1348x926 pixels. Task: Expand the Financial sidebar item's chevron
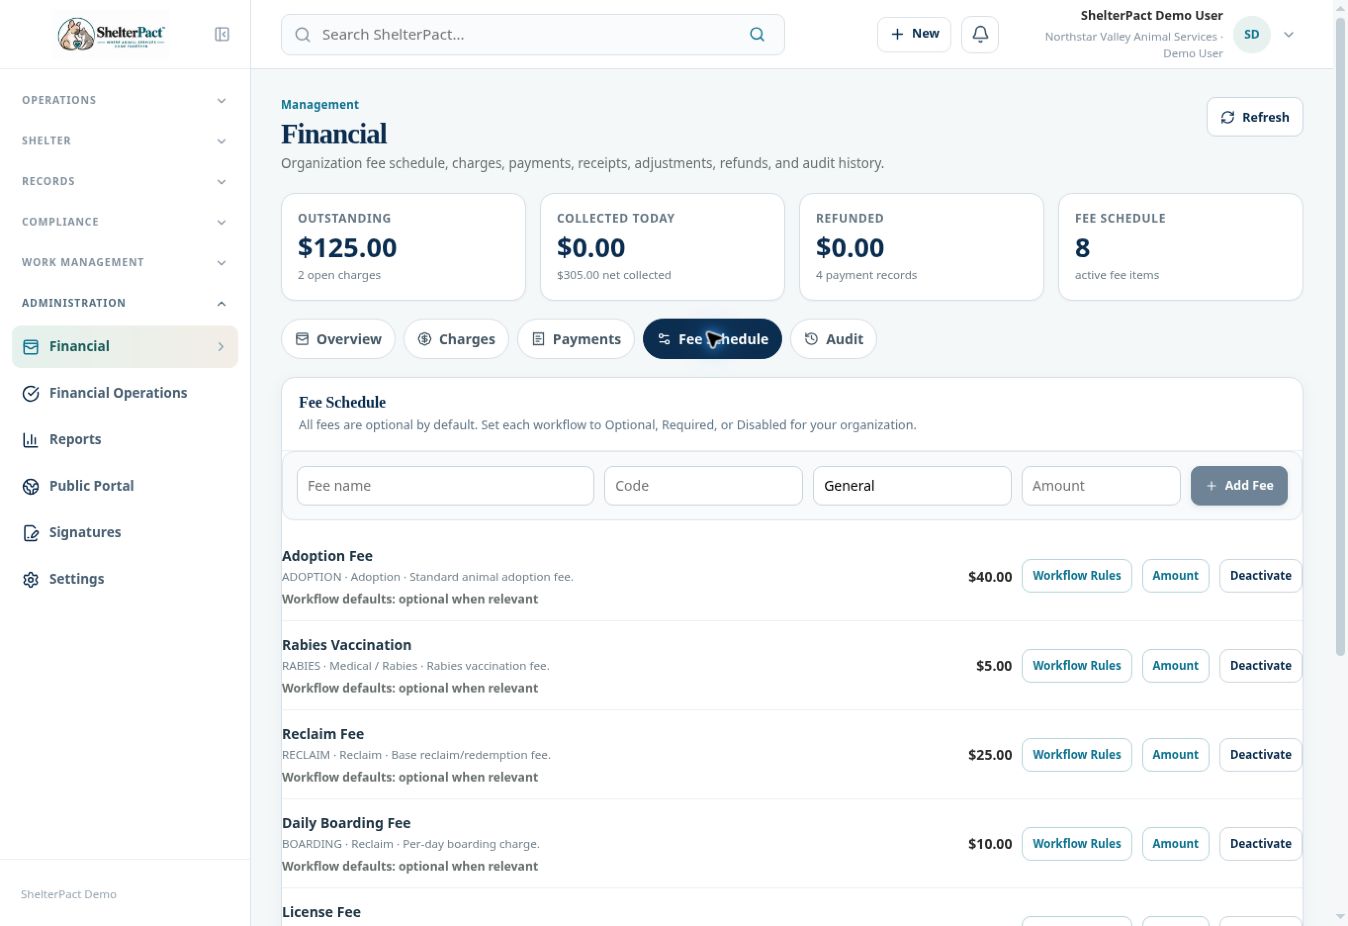221,347
